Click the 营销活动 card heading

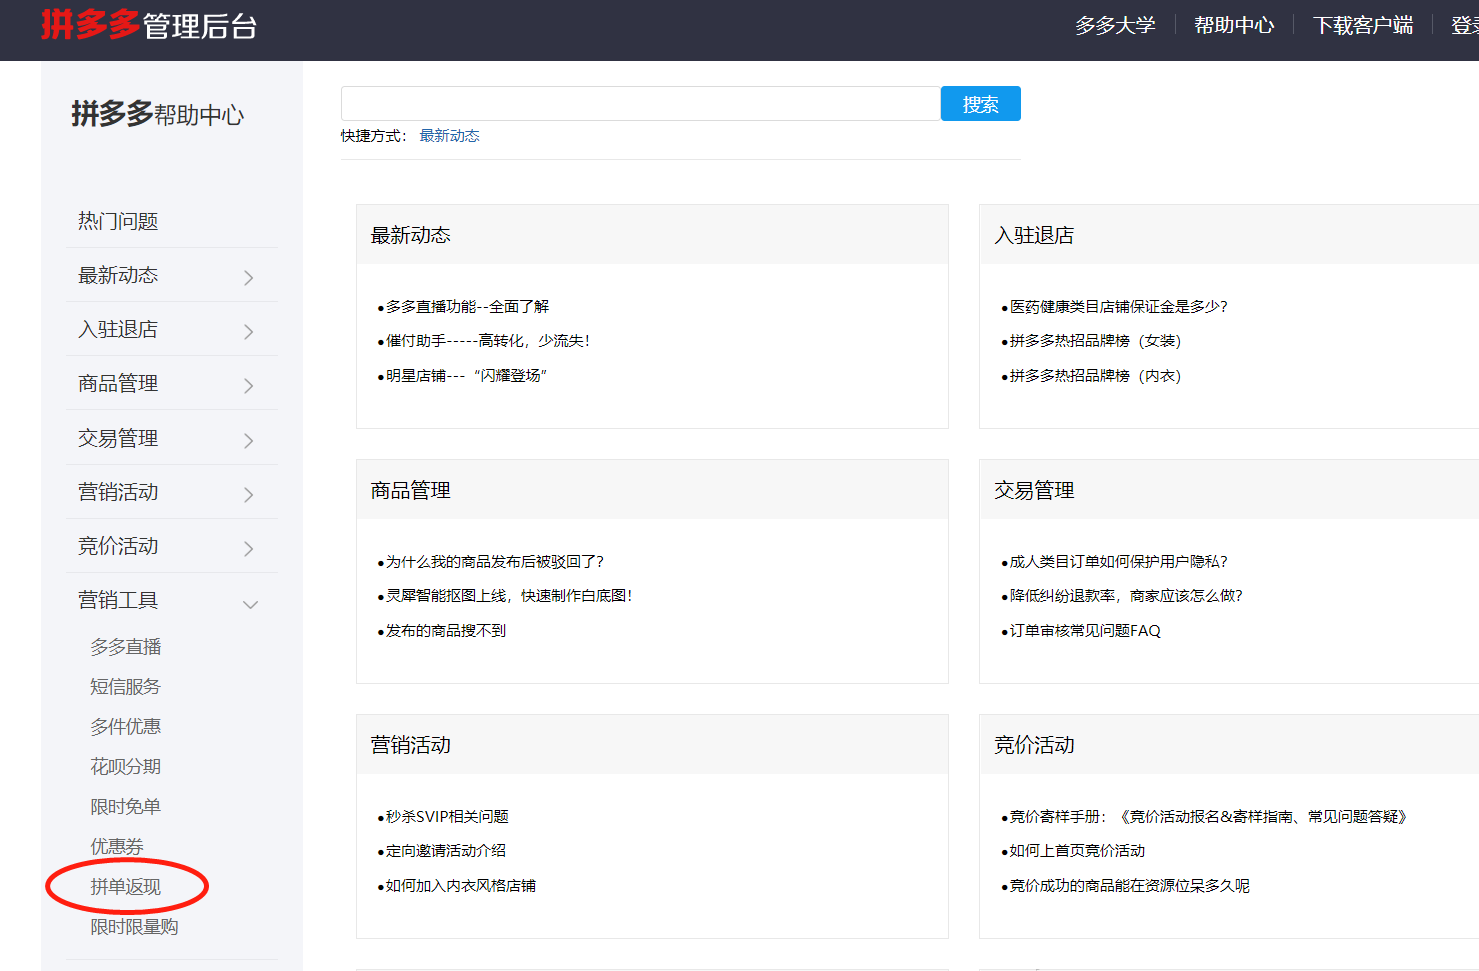click(411, 745)
